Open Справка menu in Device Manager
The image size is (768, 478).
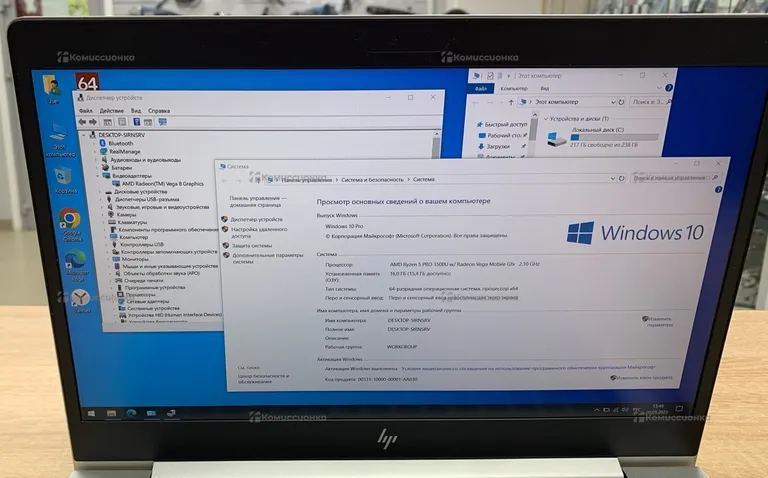tap(159, 111)
